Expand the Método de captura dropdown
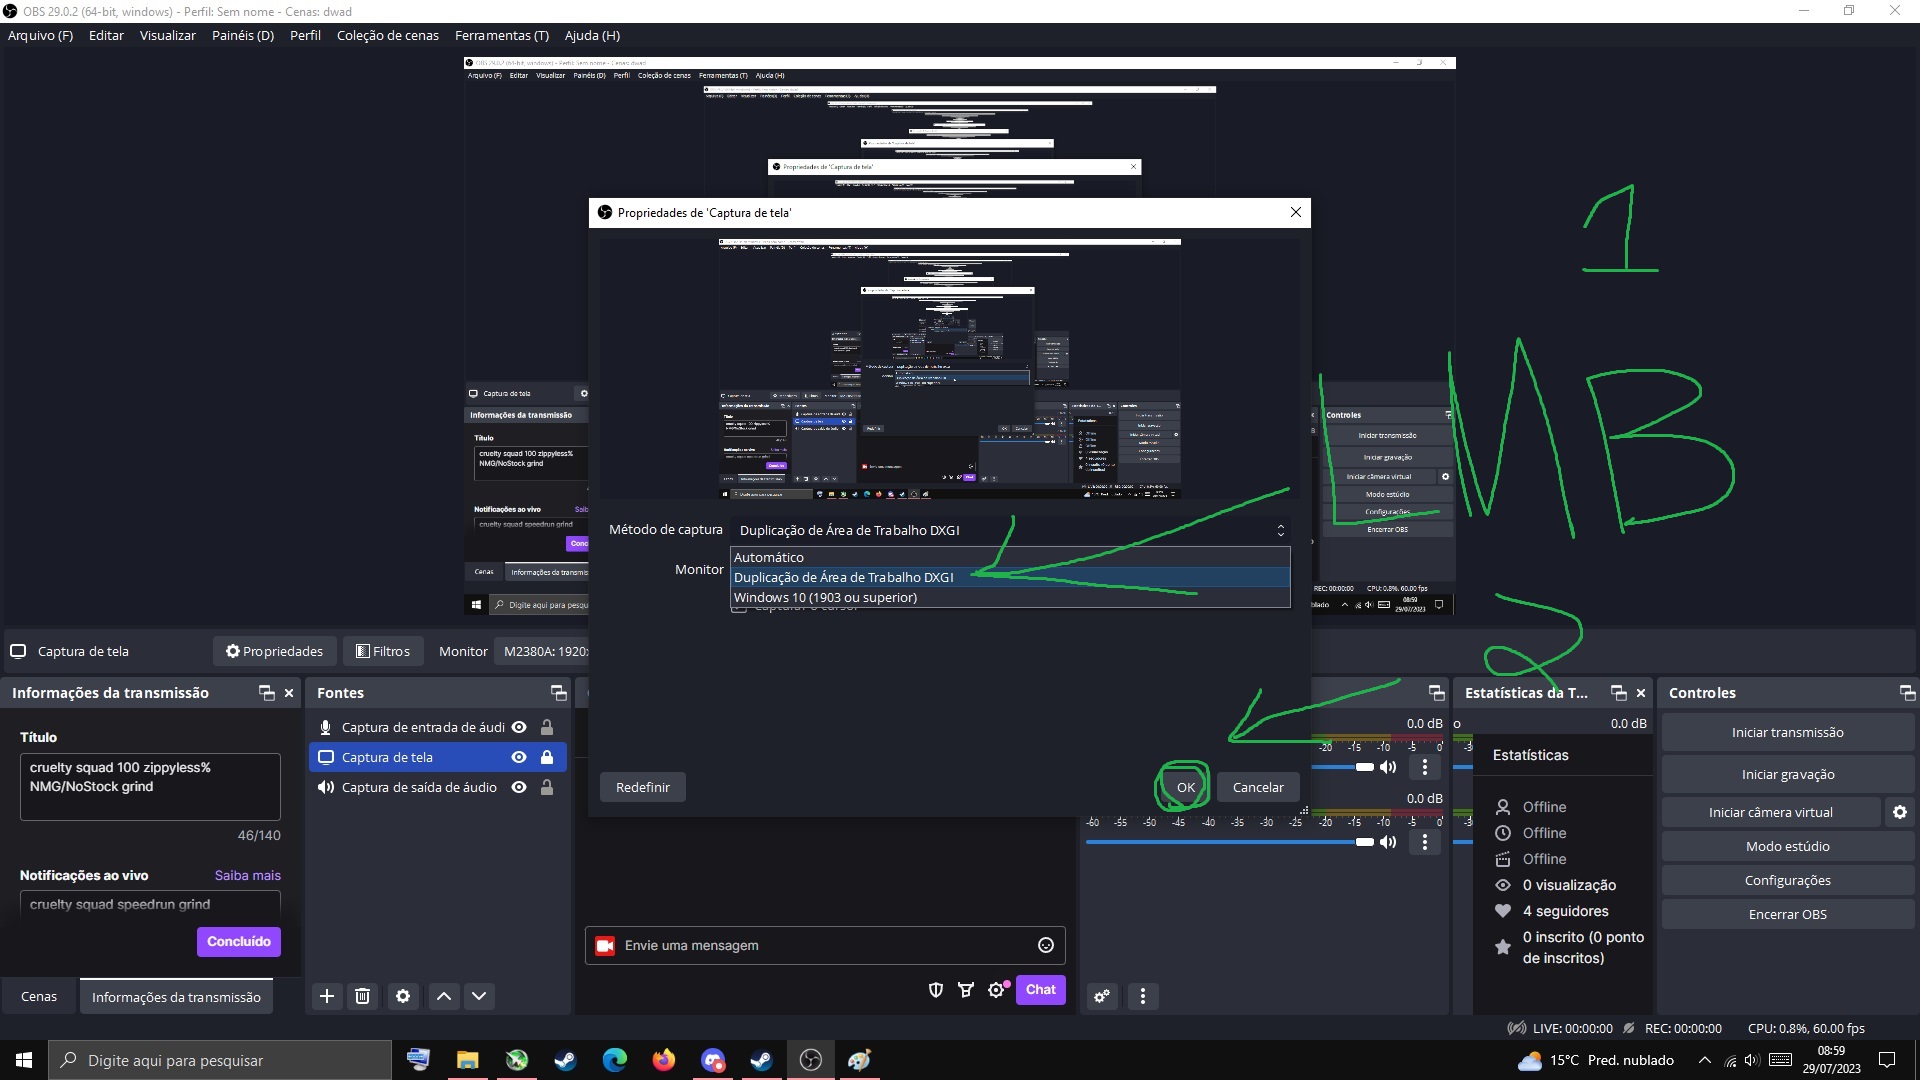The width and height of the screenshot is (1920, 1080). pyautogui.click(x=1010, y=531)
